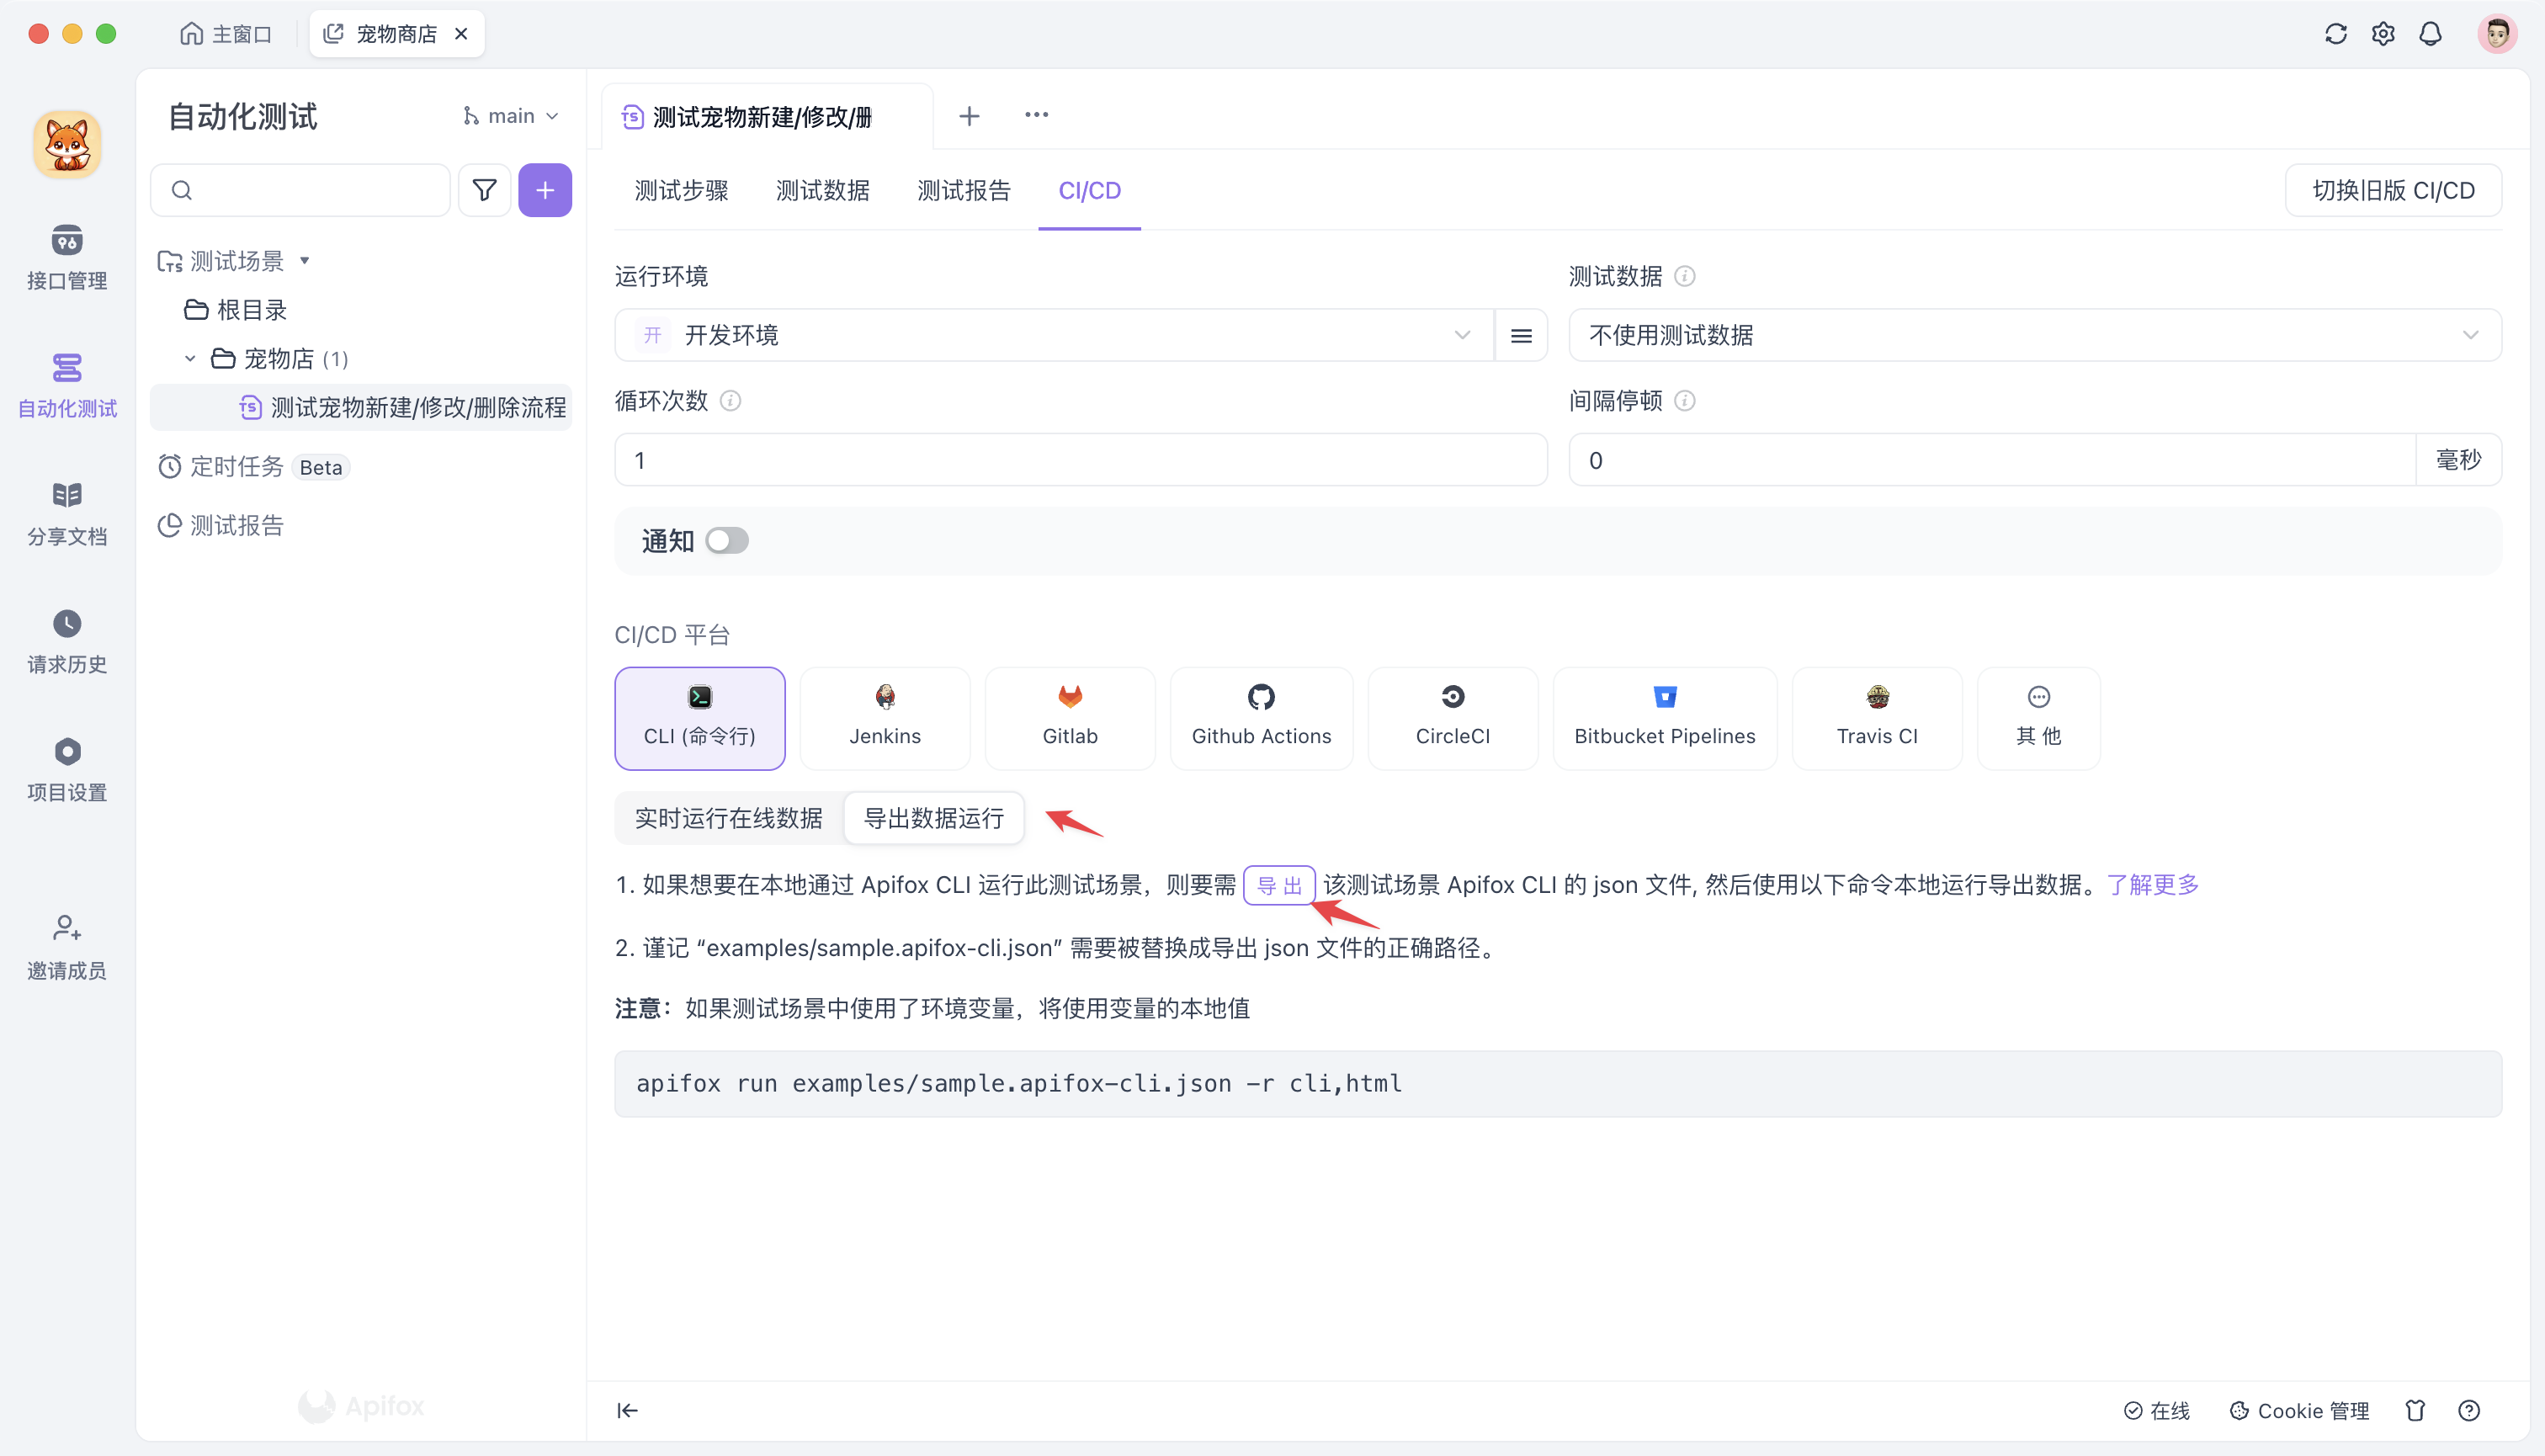Open 邀请成员 in the sidebar
Screen dimensions: 2545x1456
[x=66, y=945]
